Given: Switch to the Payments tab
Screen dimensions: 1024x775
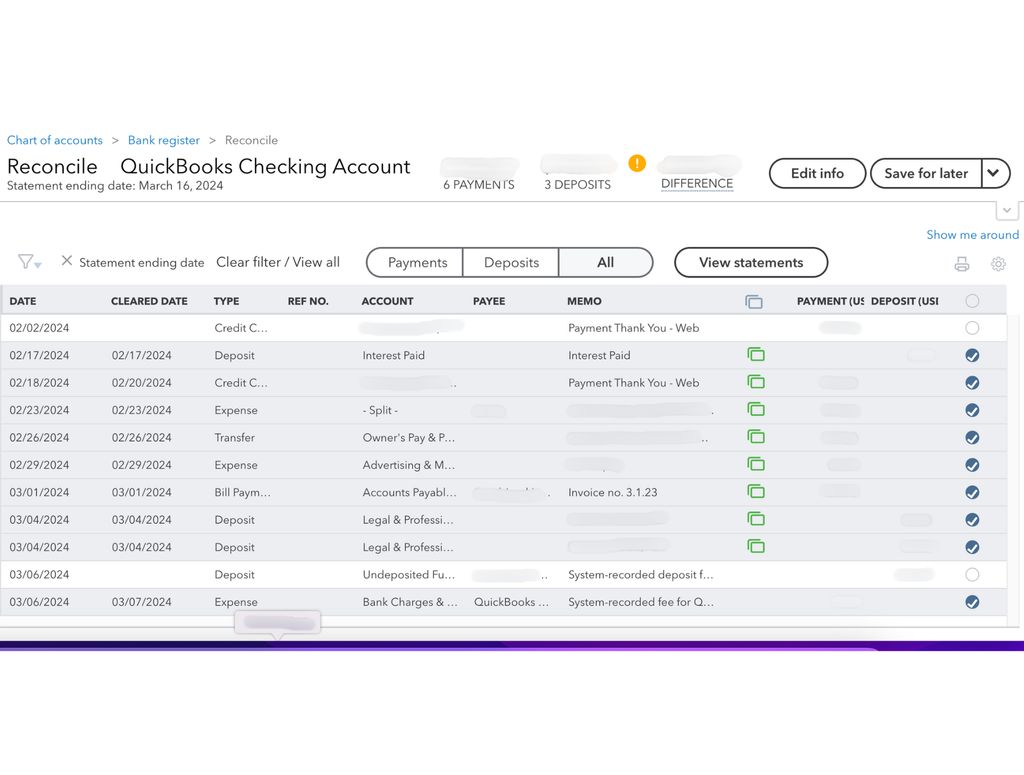Looking at the screenshot, I should [x=415, y=262].
